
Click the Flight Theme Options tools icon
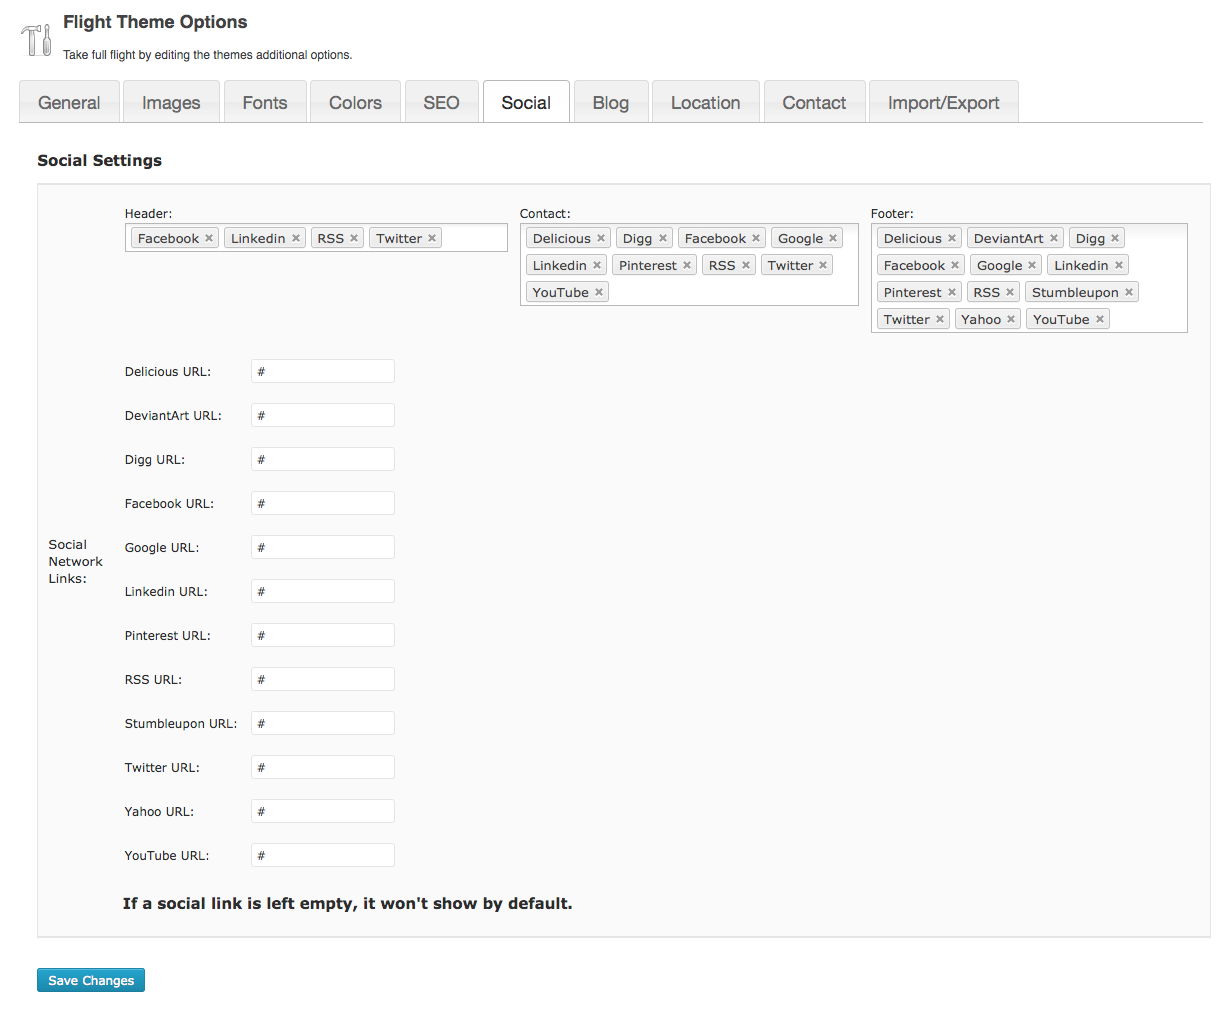pyautogui.click(x=36, y=39)
